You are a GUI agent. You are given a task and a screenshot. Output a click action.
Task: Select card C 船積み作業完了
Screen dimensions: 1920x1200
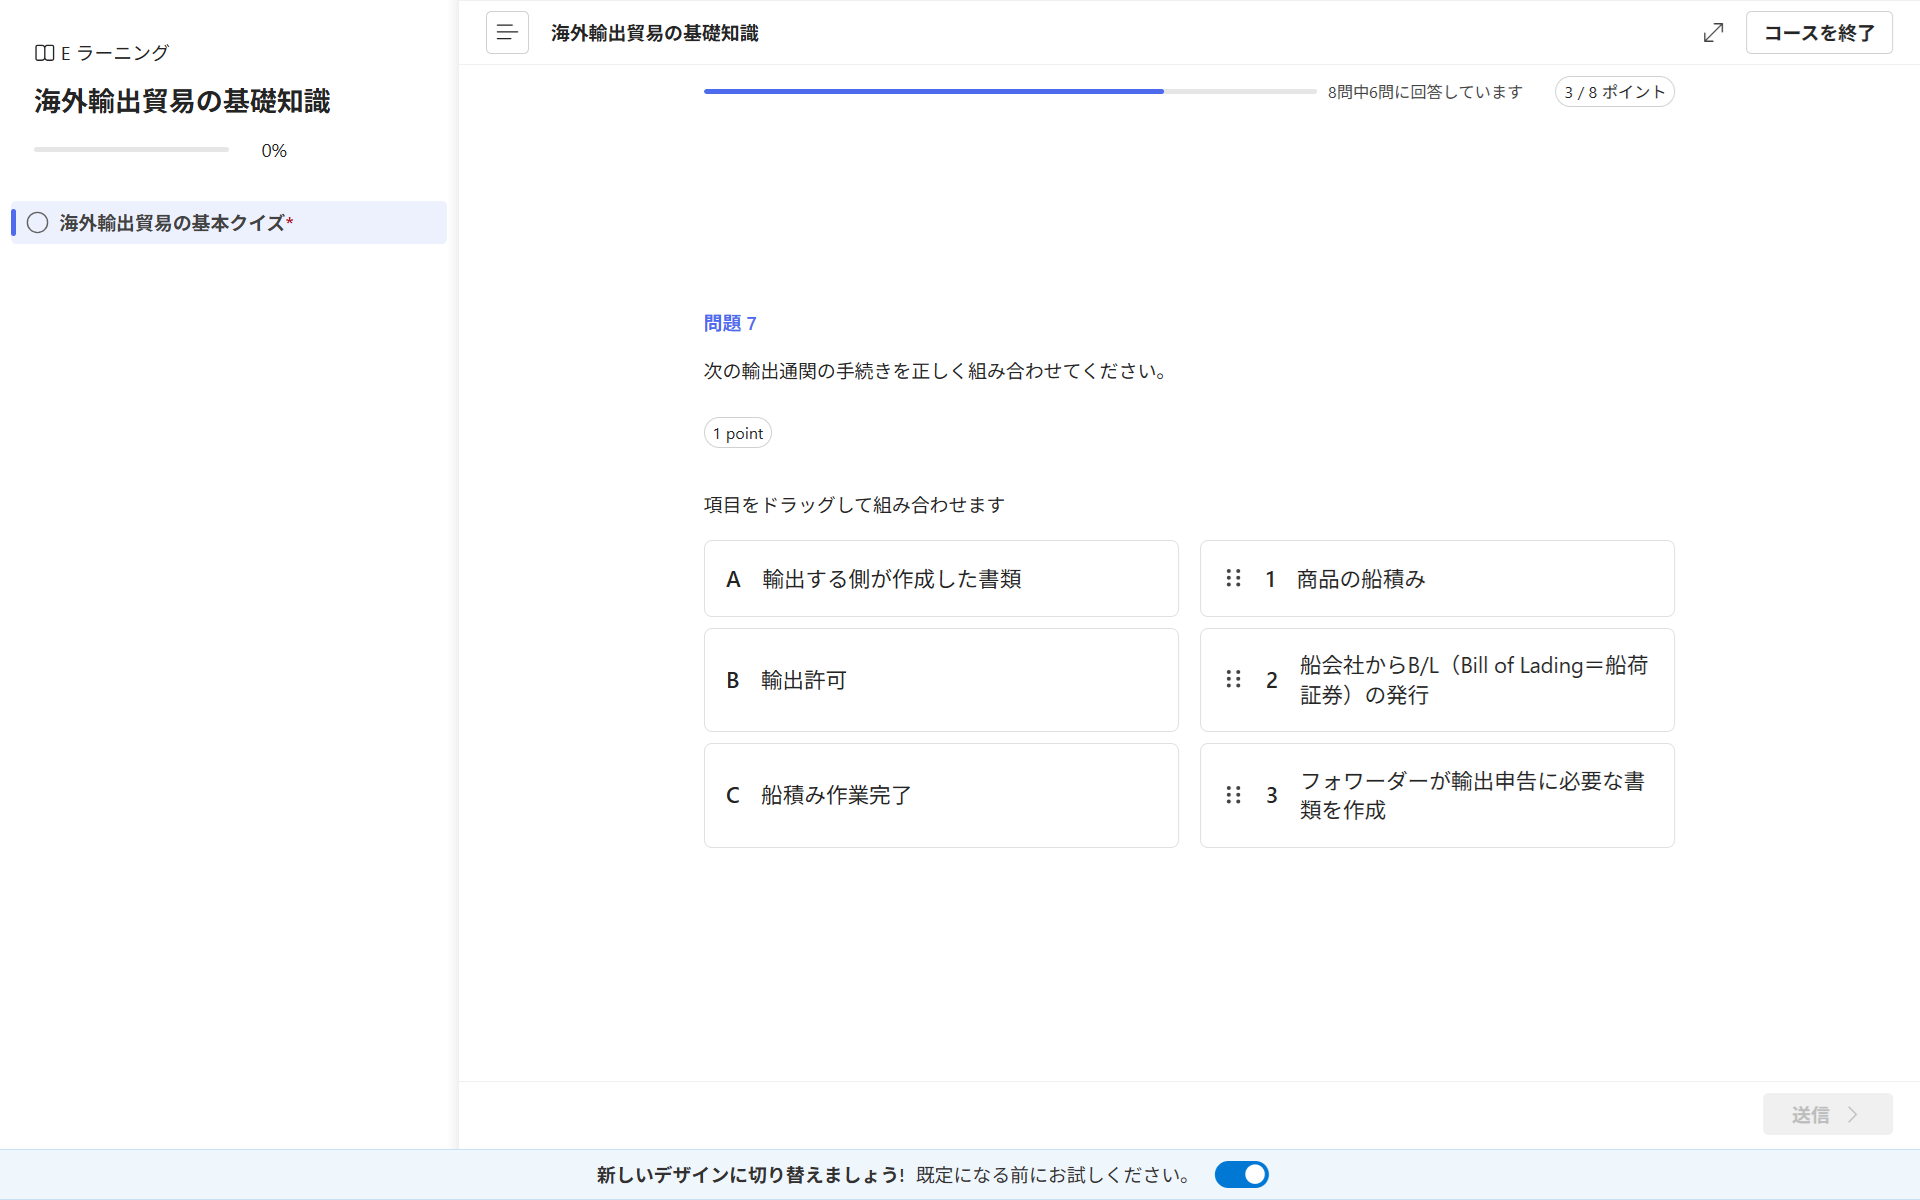941,795
